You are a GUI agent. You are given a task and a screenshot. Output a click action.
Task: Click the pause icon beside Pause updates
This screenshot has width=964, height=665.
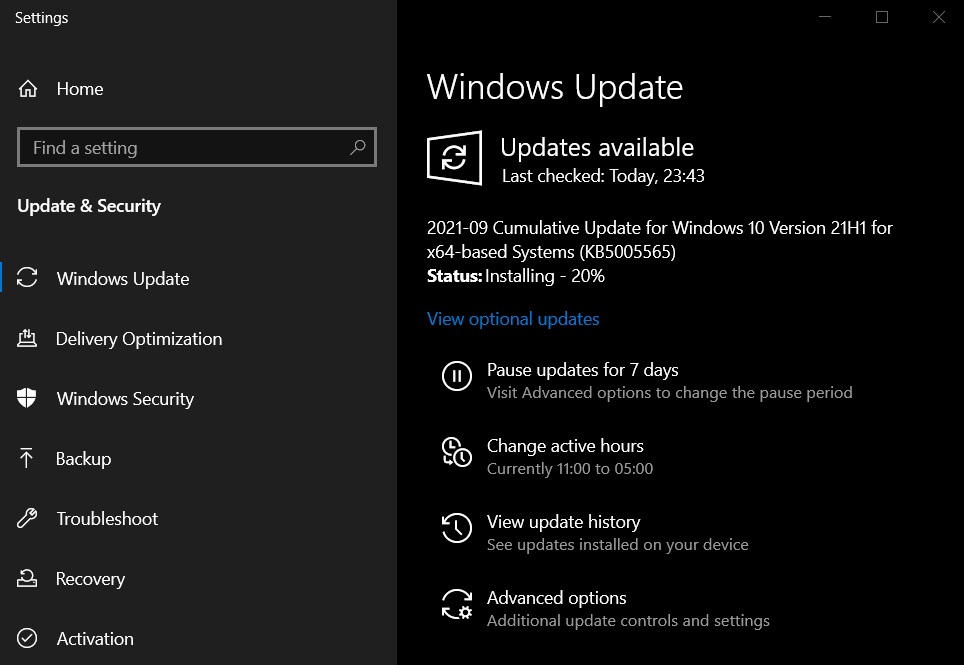[x=457, y=376]
